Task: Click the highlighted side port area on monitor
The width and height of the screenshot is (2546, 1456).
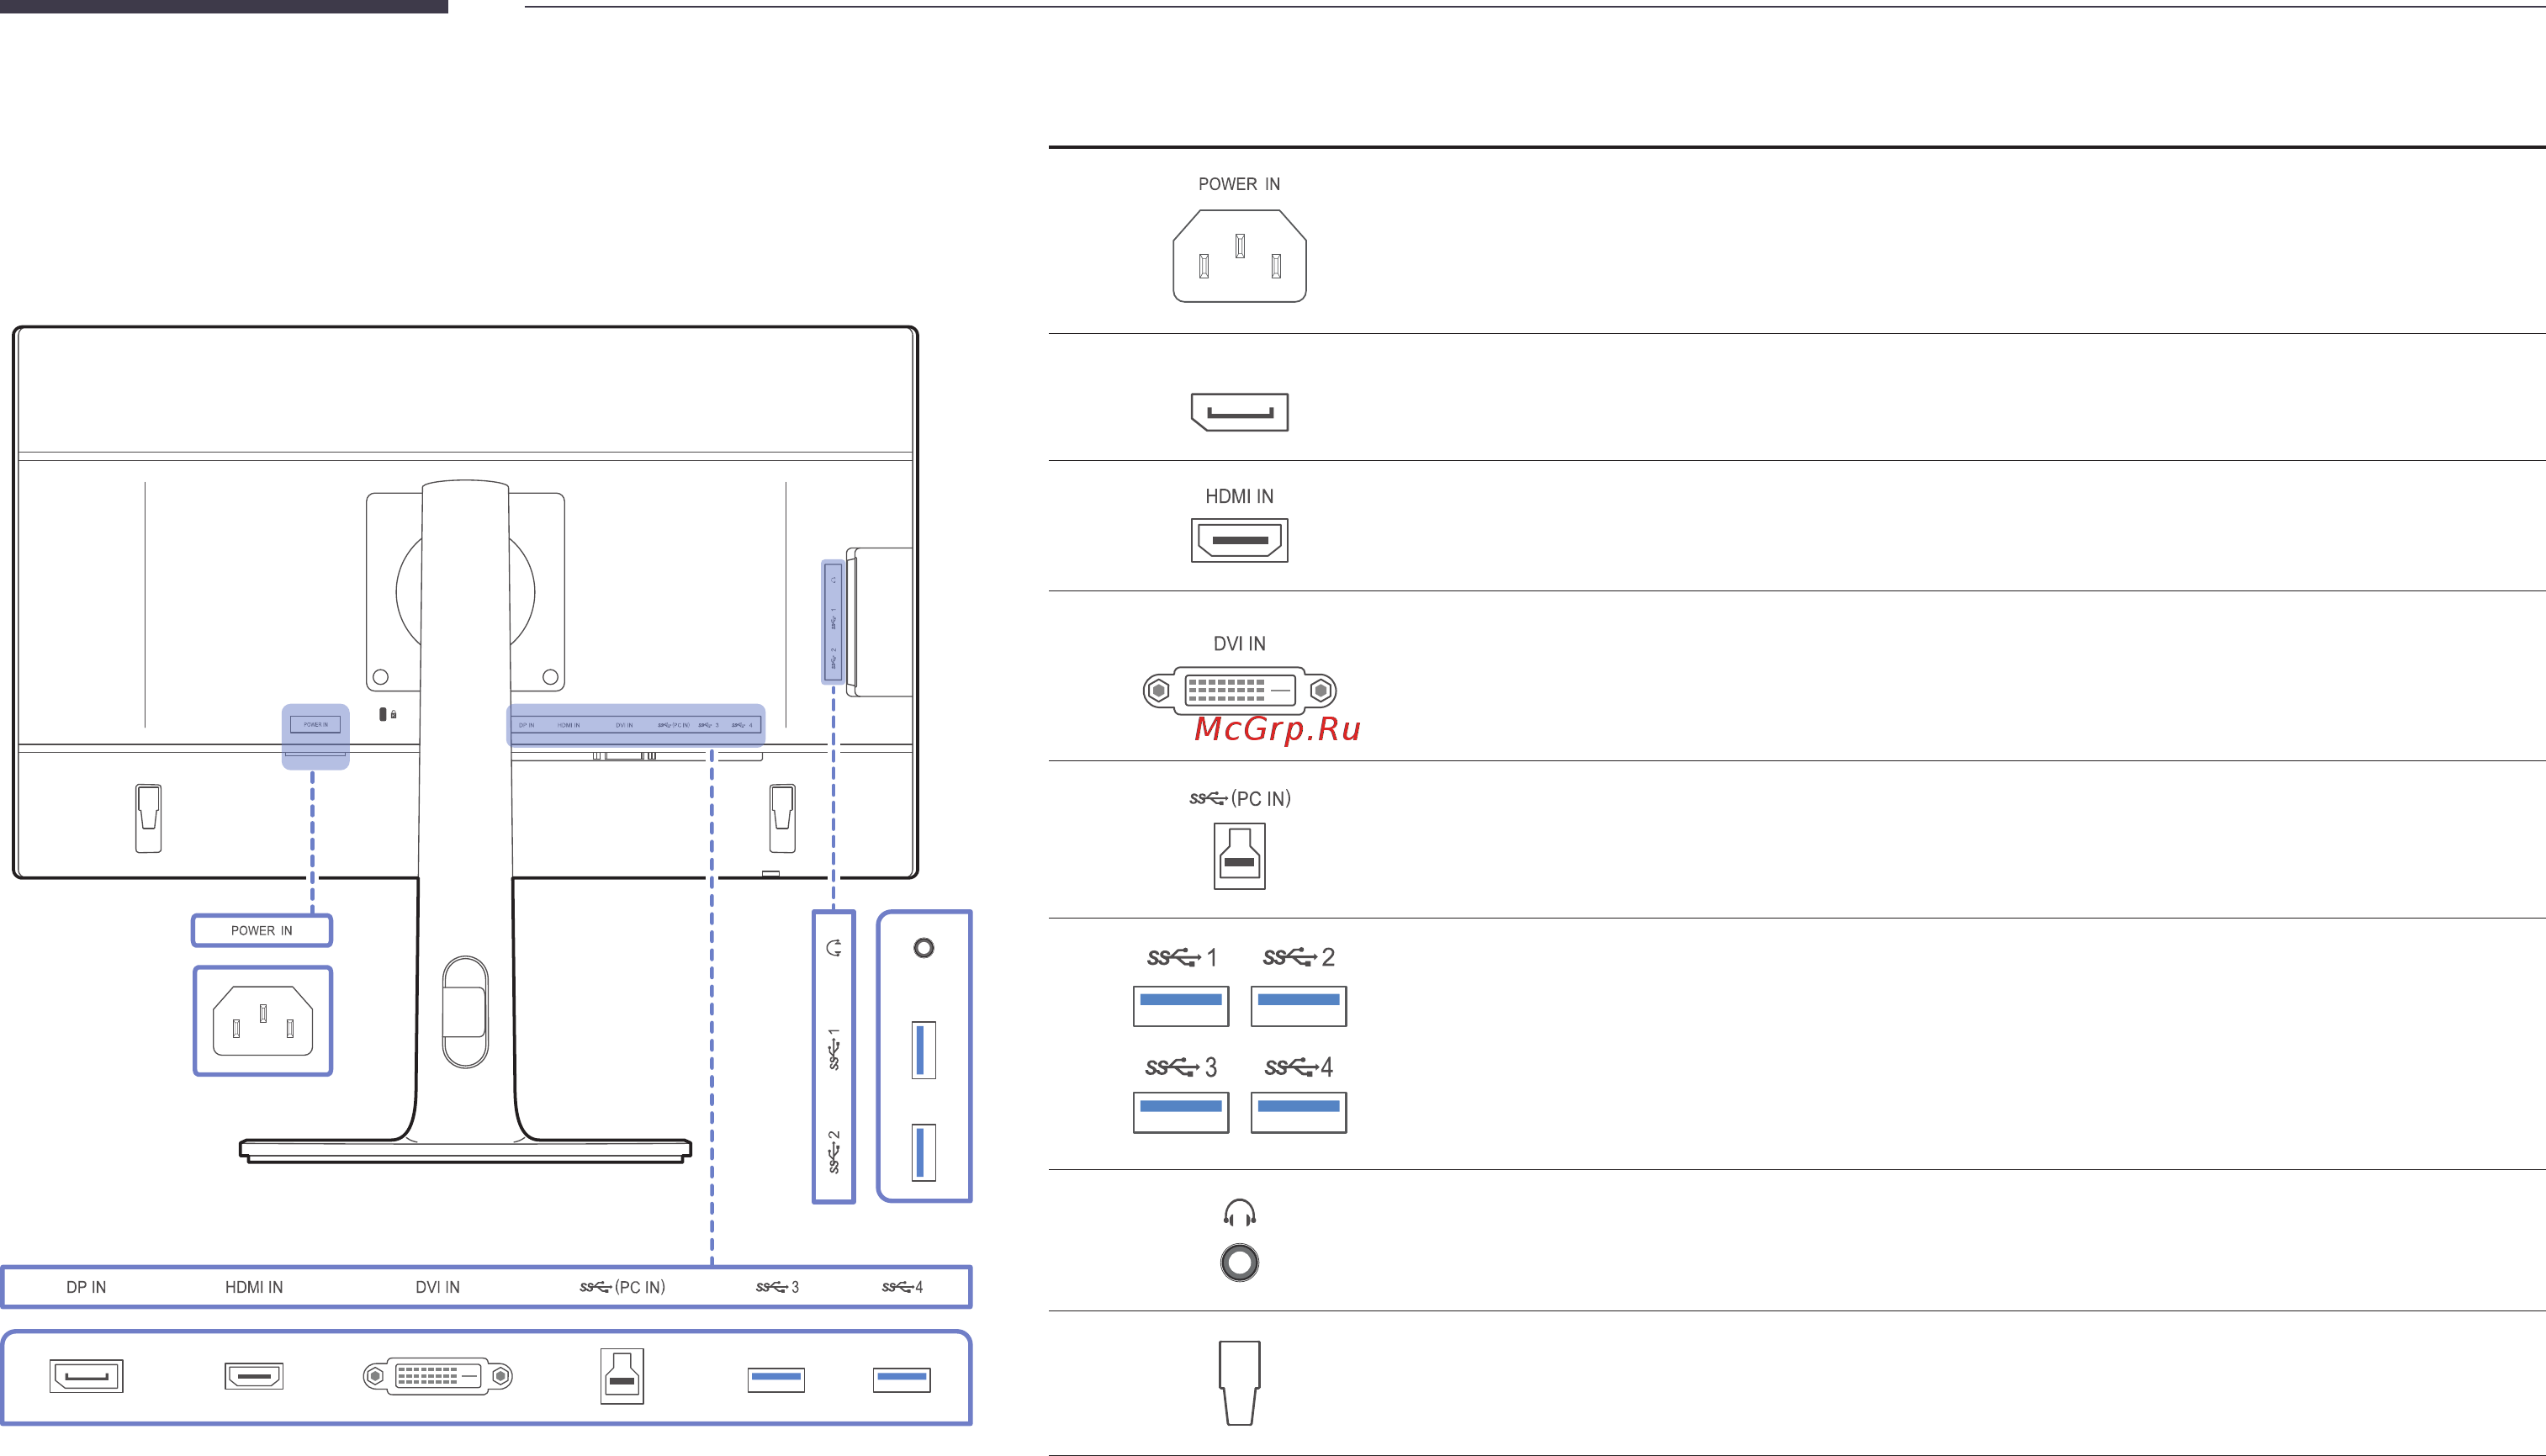Action: pos(833,622)
